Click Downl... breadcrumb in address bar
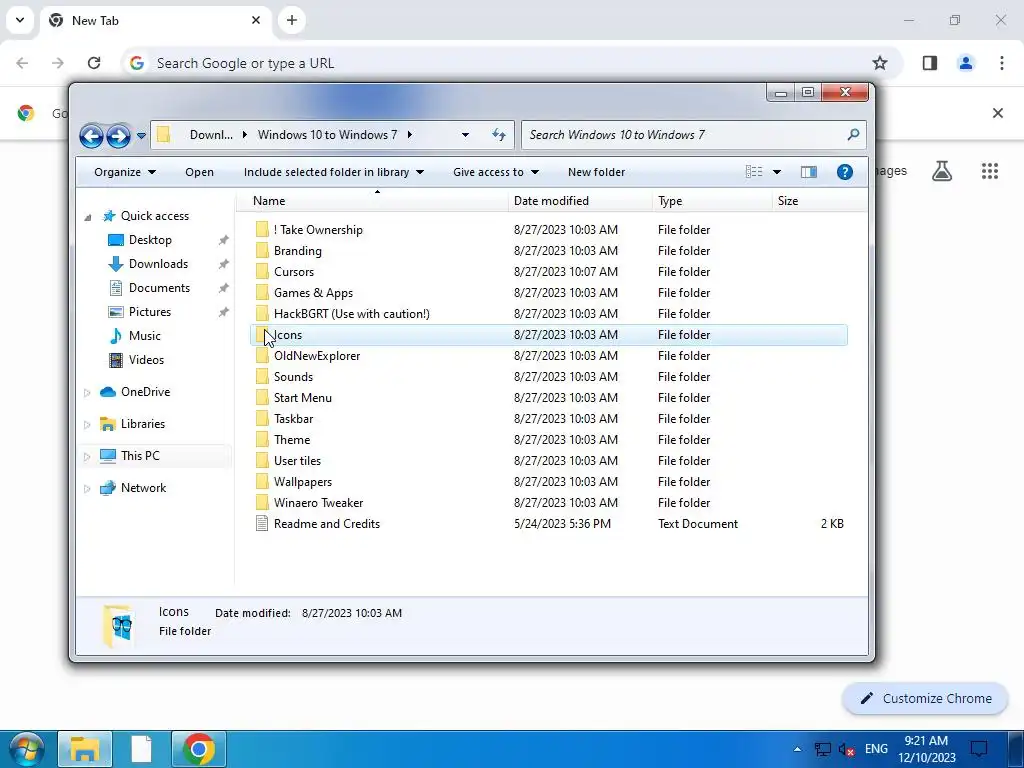This screenshot has width=1024, height=768. (x=211, y=135)
